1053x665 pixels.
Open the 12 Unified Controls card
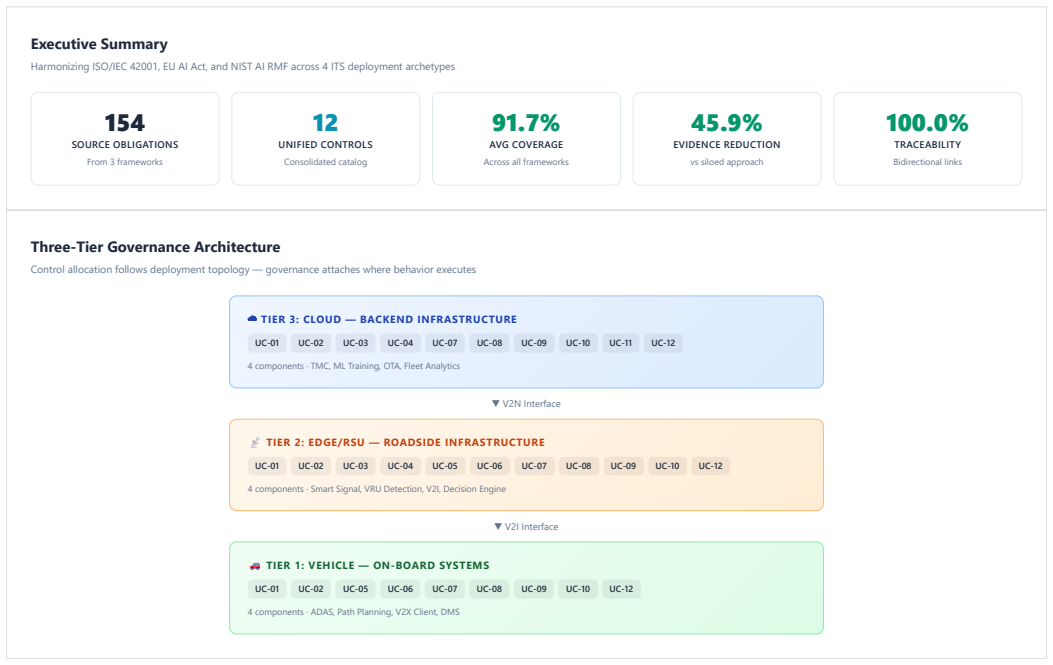(x=326, y=139)
